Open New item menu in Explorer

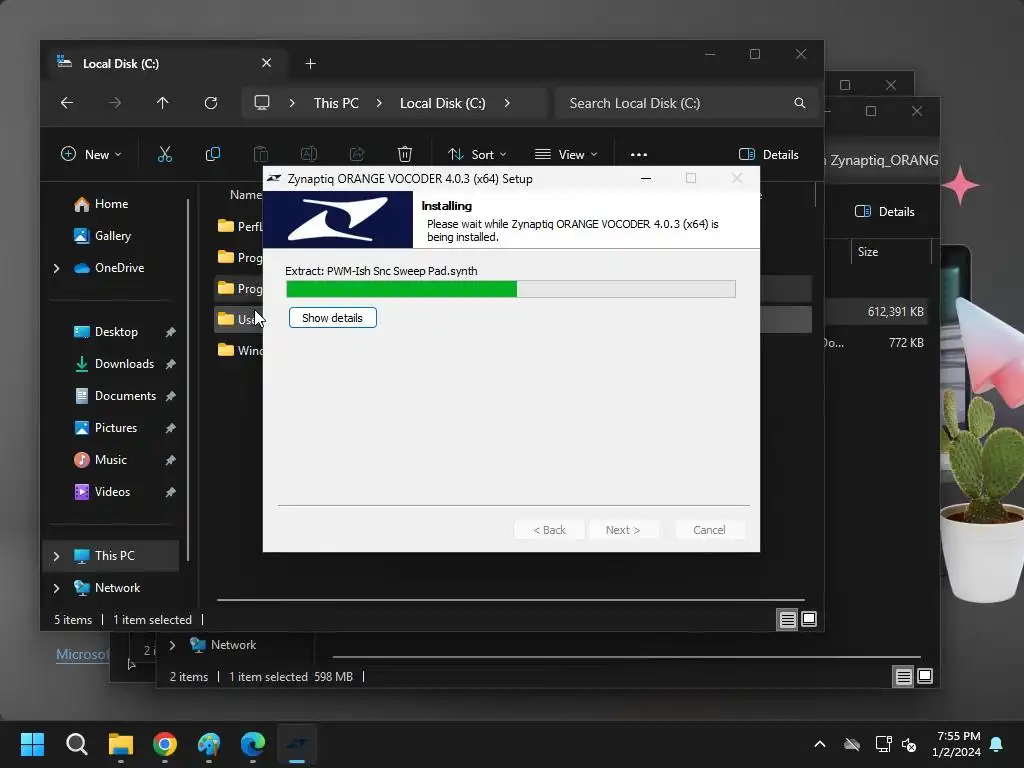coord(91,154)
